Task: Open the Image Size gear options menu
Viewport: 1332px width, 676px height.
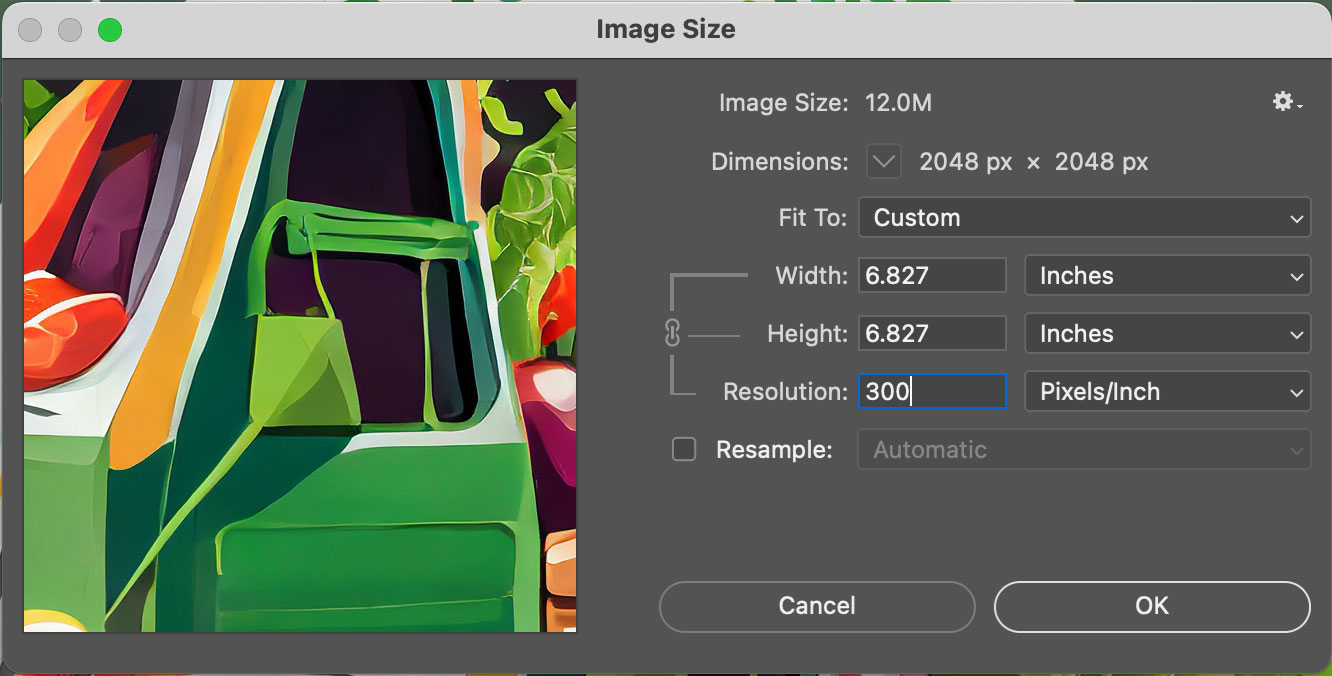Action: pyautogui.click(x=1282, y=102)
